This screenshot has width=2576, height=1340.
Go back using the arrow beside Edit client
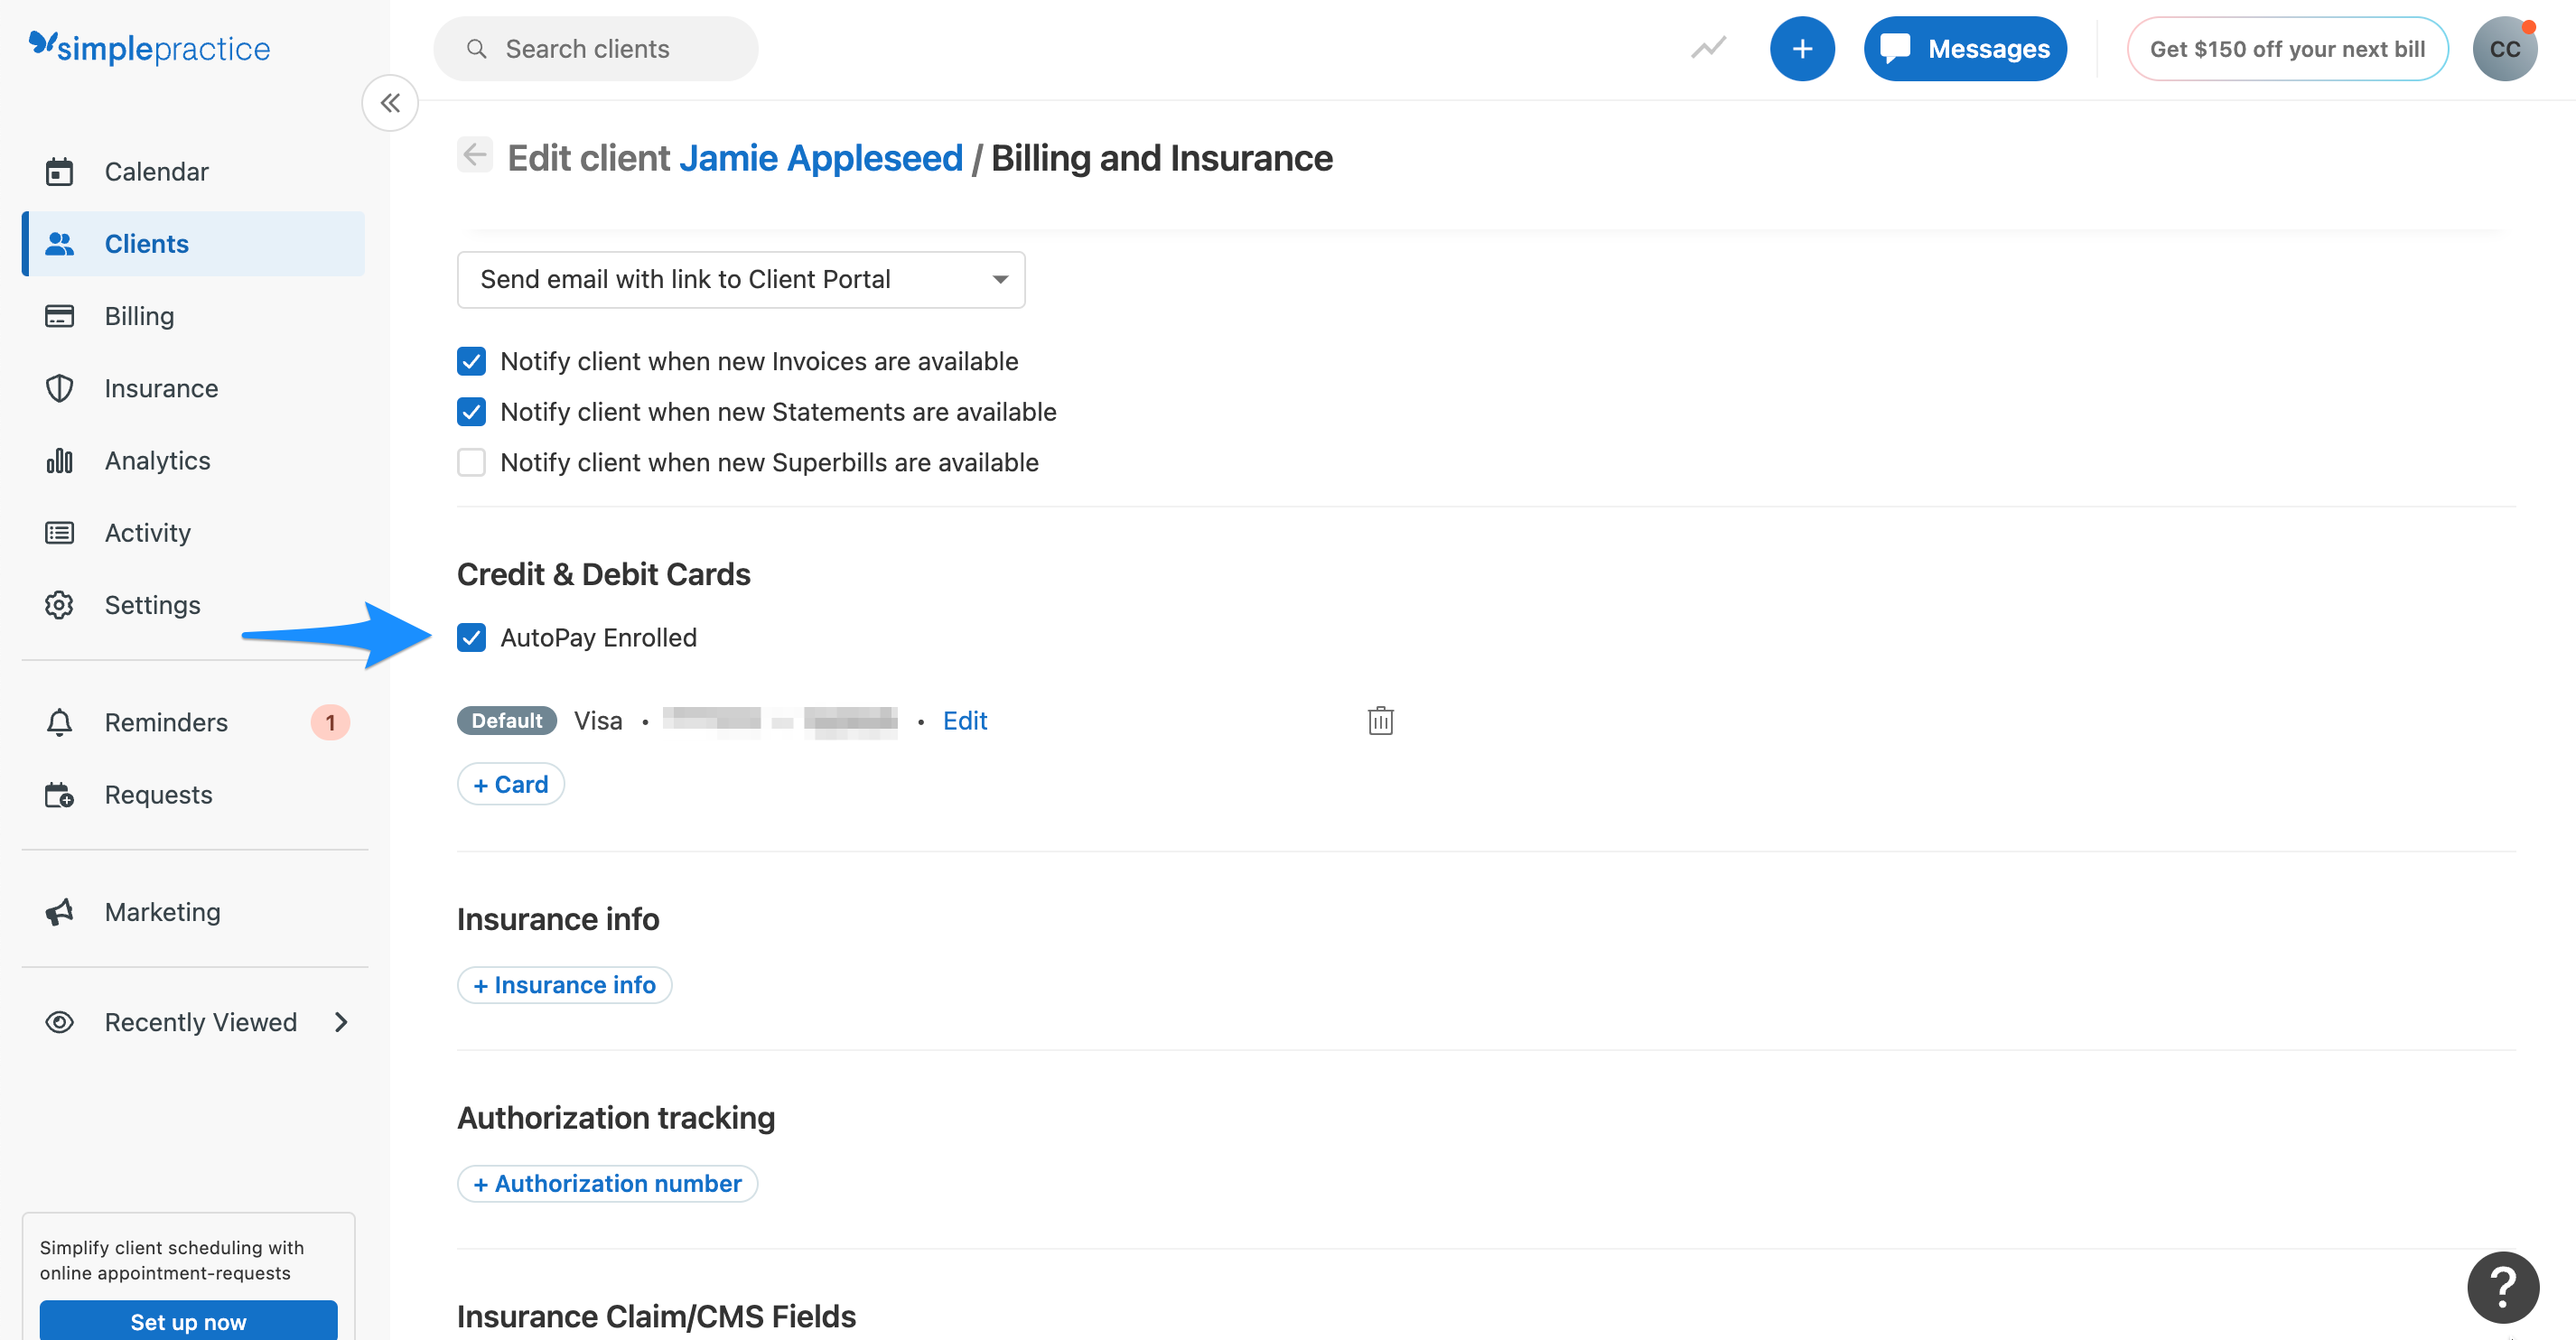(475, 155)
